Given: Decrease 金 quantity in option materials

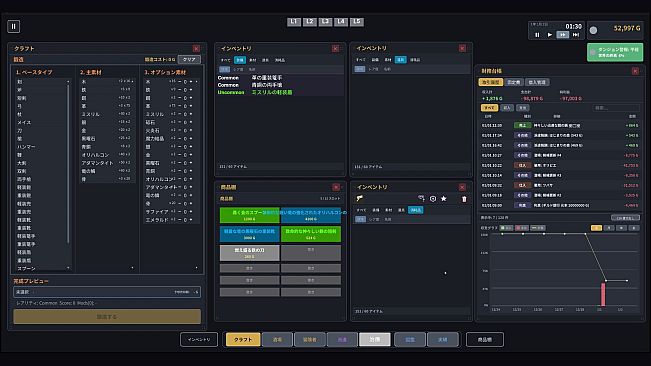Looking at the screenshot, I should 180,155.
